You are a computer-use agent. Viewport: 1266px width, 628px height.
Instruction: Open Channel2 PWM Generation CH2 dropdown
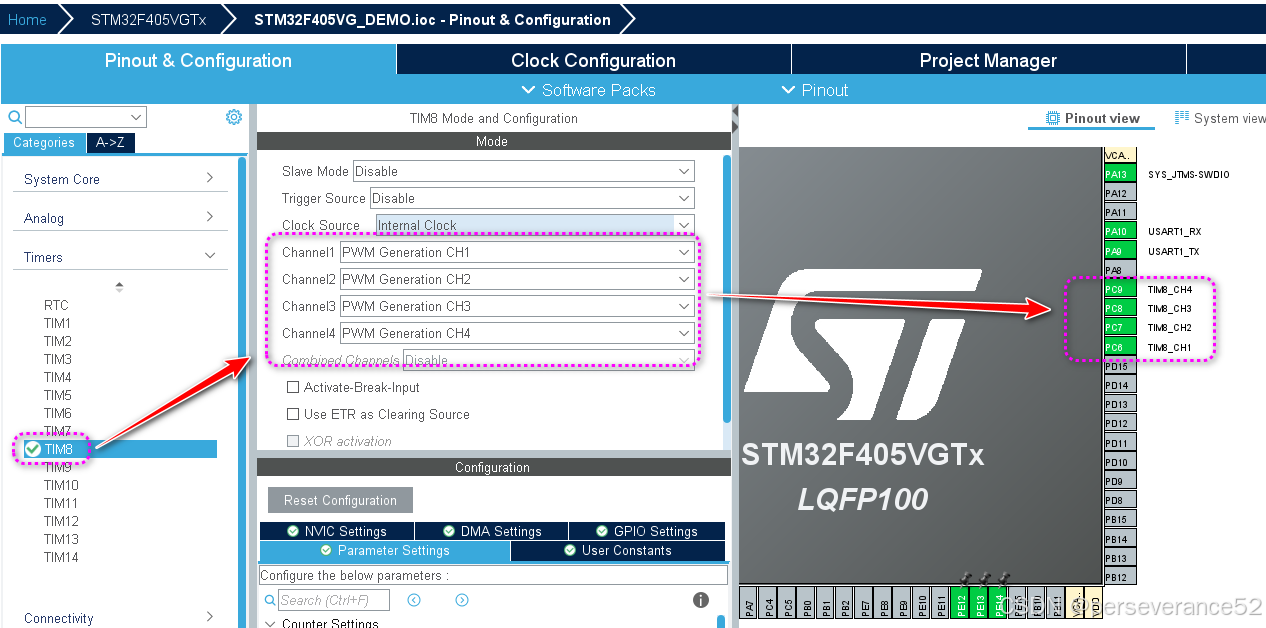coord(517,279)
